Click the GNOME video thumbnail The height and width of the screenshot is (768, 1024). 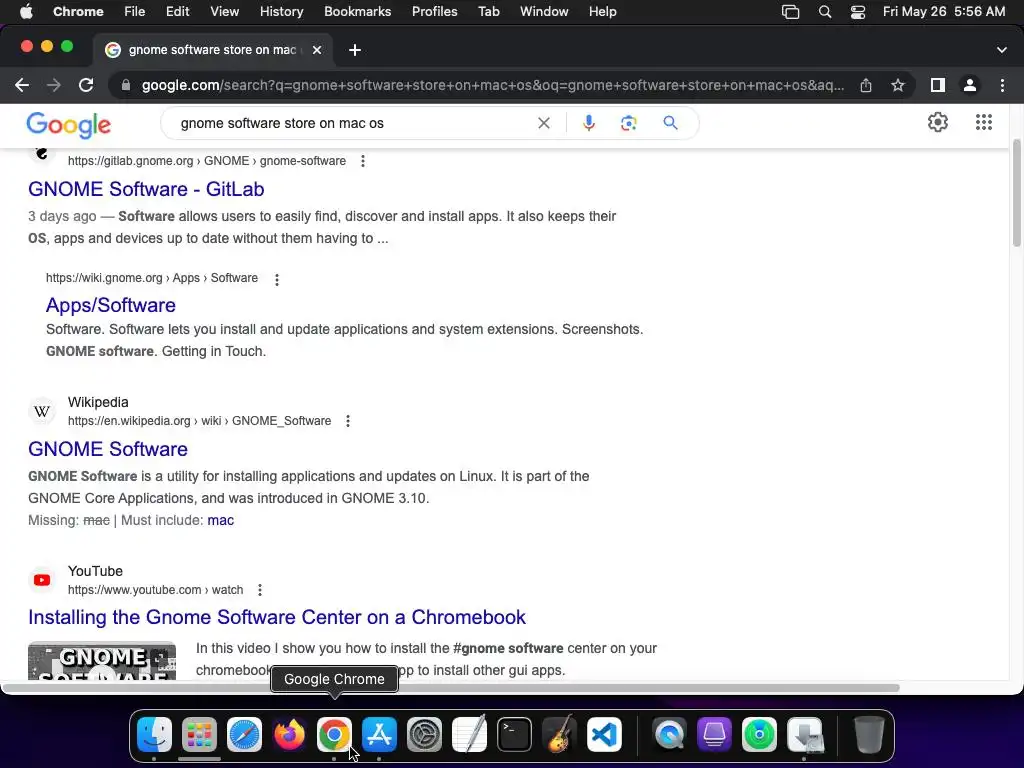pos(102,661)
